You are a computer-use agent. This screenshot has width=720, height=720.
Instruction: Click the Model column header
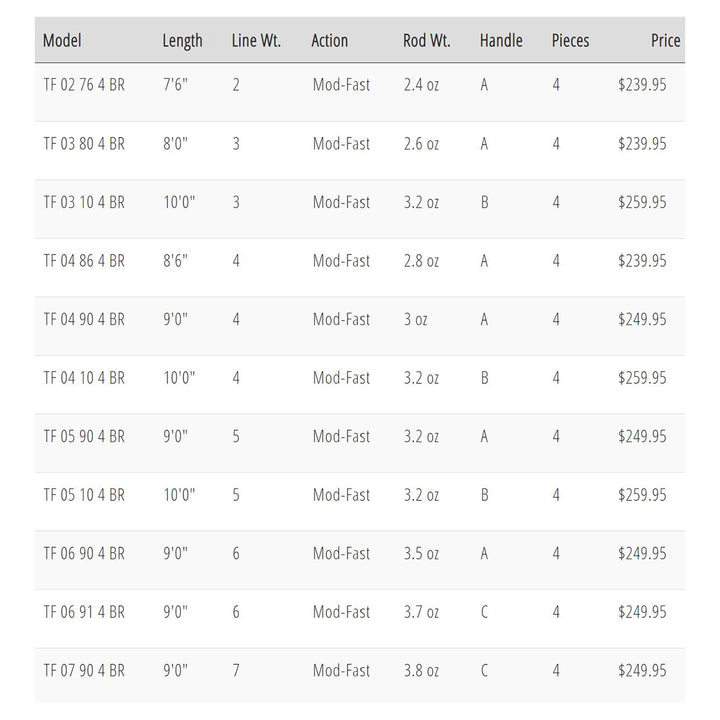(x=62, y=41)
